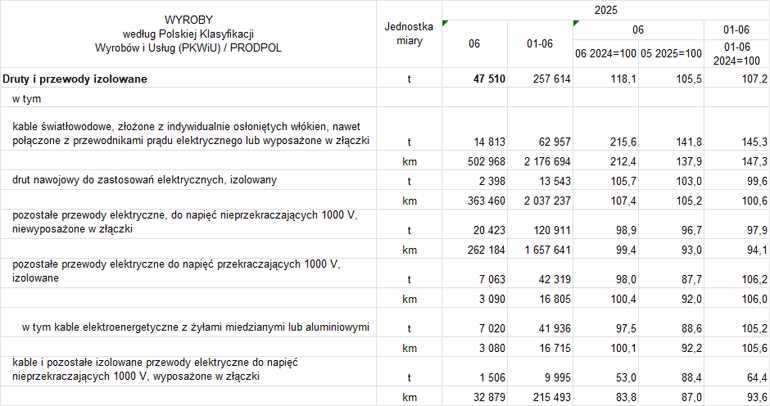Click the "w tym kable elektroenergetyczne" row label
Viewport: 770px width, 406px height.
[200, 327]
